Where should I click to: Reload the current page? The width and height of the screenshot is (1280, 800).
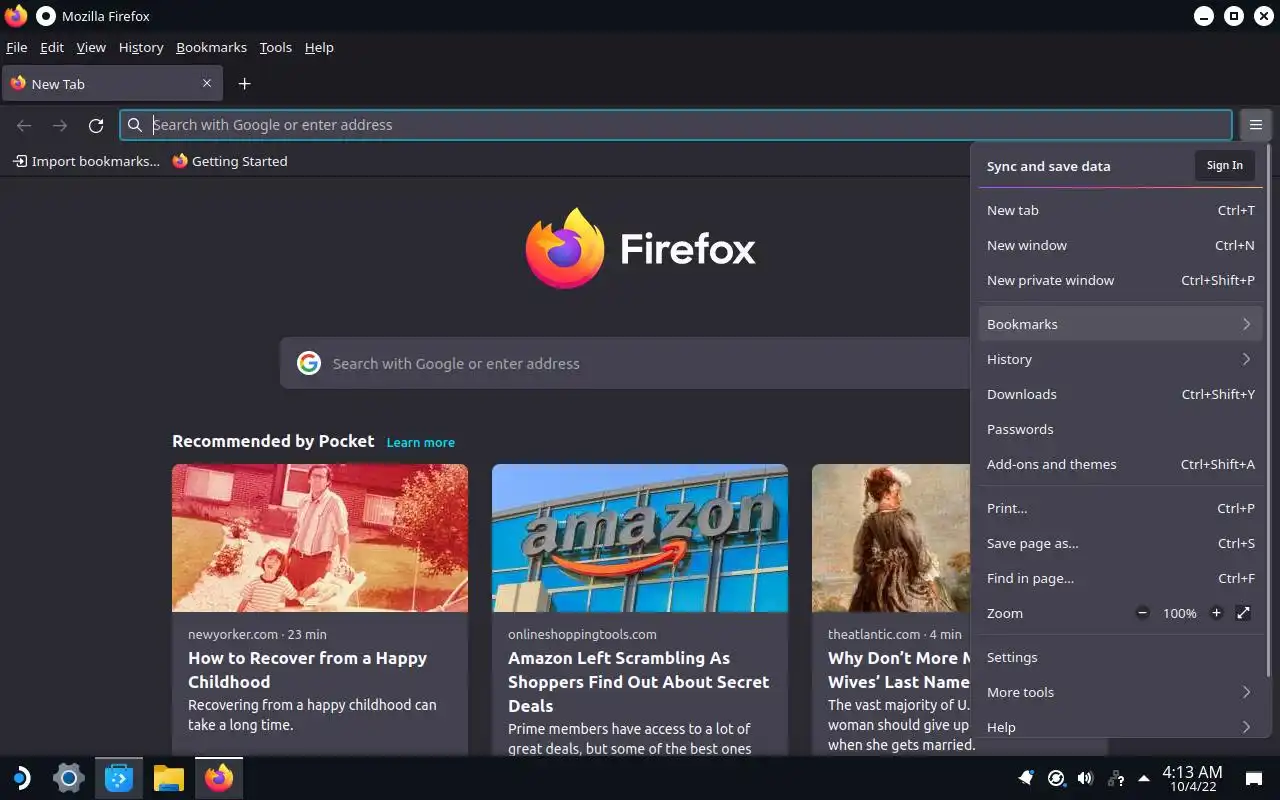click(96, 125)
